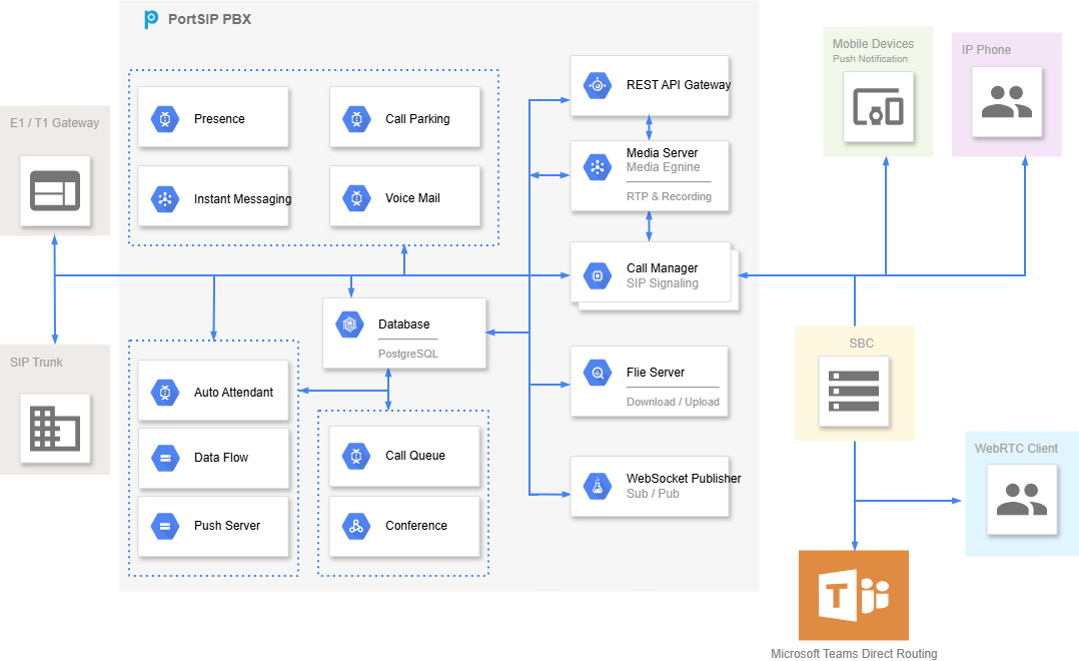1079x661 pixels.
Task: Click the Microsoft Teams logo
Action: point(853,595)
